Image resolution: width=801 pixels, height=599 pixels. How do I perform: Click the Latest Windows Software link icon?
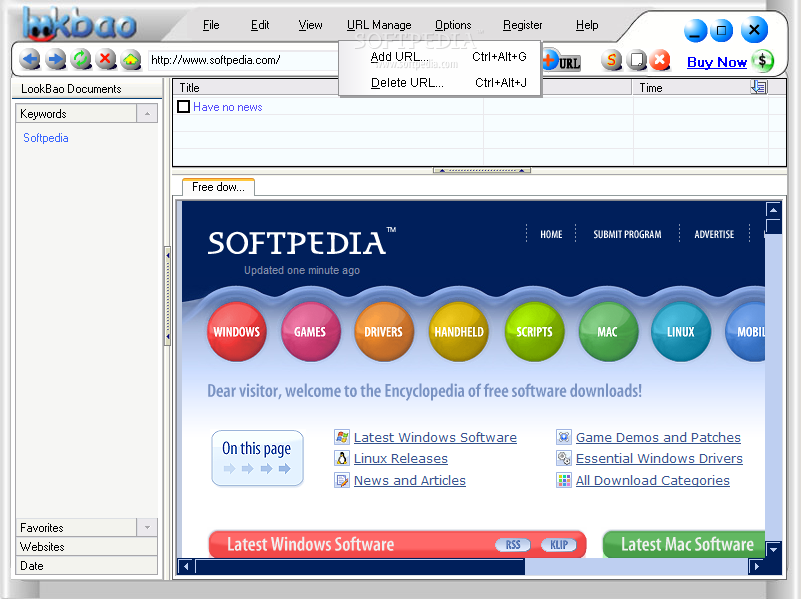[x=342, y=437]
